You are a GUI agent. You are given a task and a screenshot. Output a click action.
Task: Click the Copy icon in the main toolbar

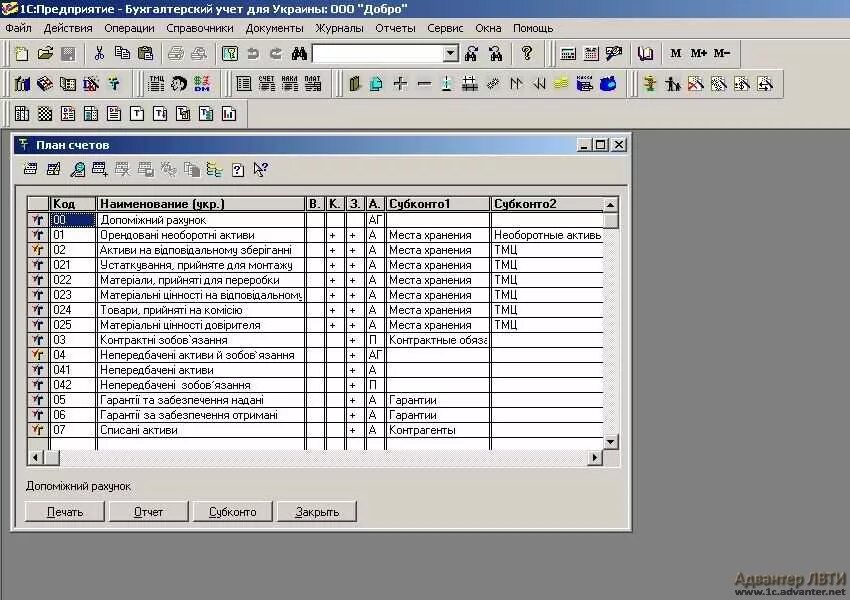point(122,53)
